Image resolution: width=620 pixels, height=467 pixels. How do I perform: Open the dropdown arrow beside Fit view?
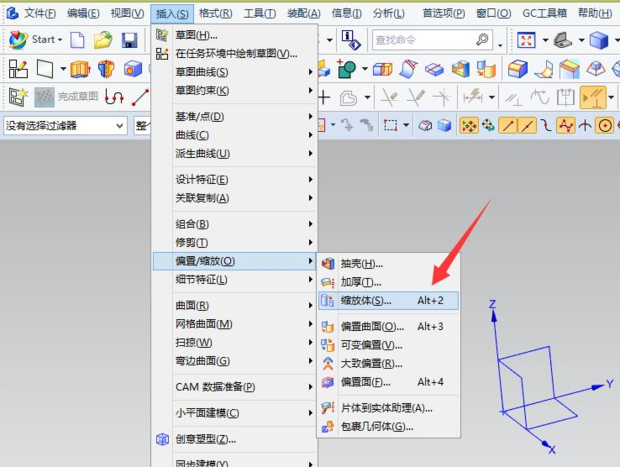point(545,40)
